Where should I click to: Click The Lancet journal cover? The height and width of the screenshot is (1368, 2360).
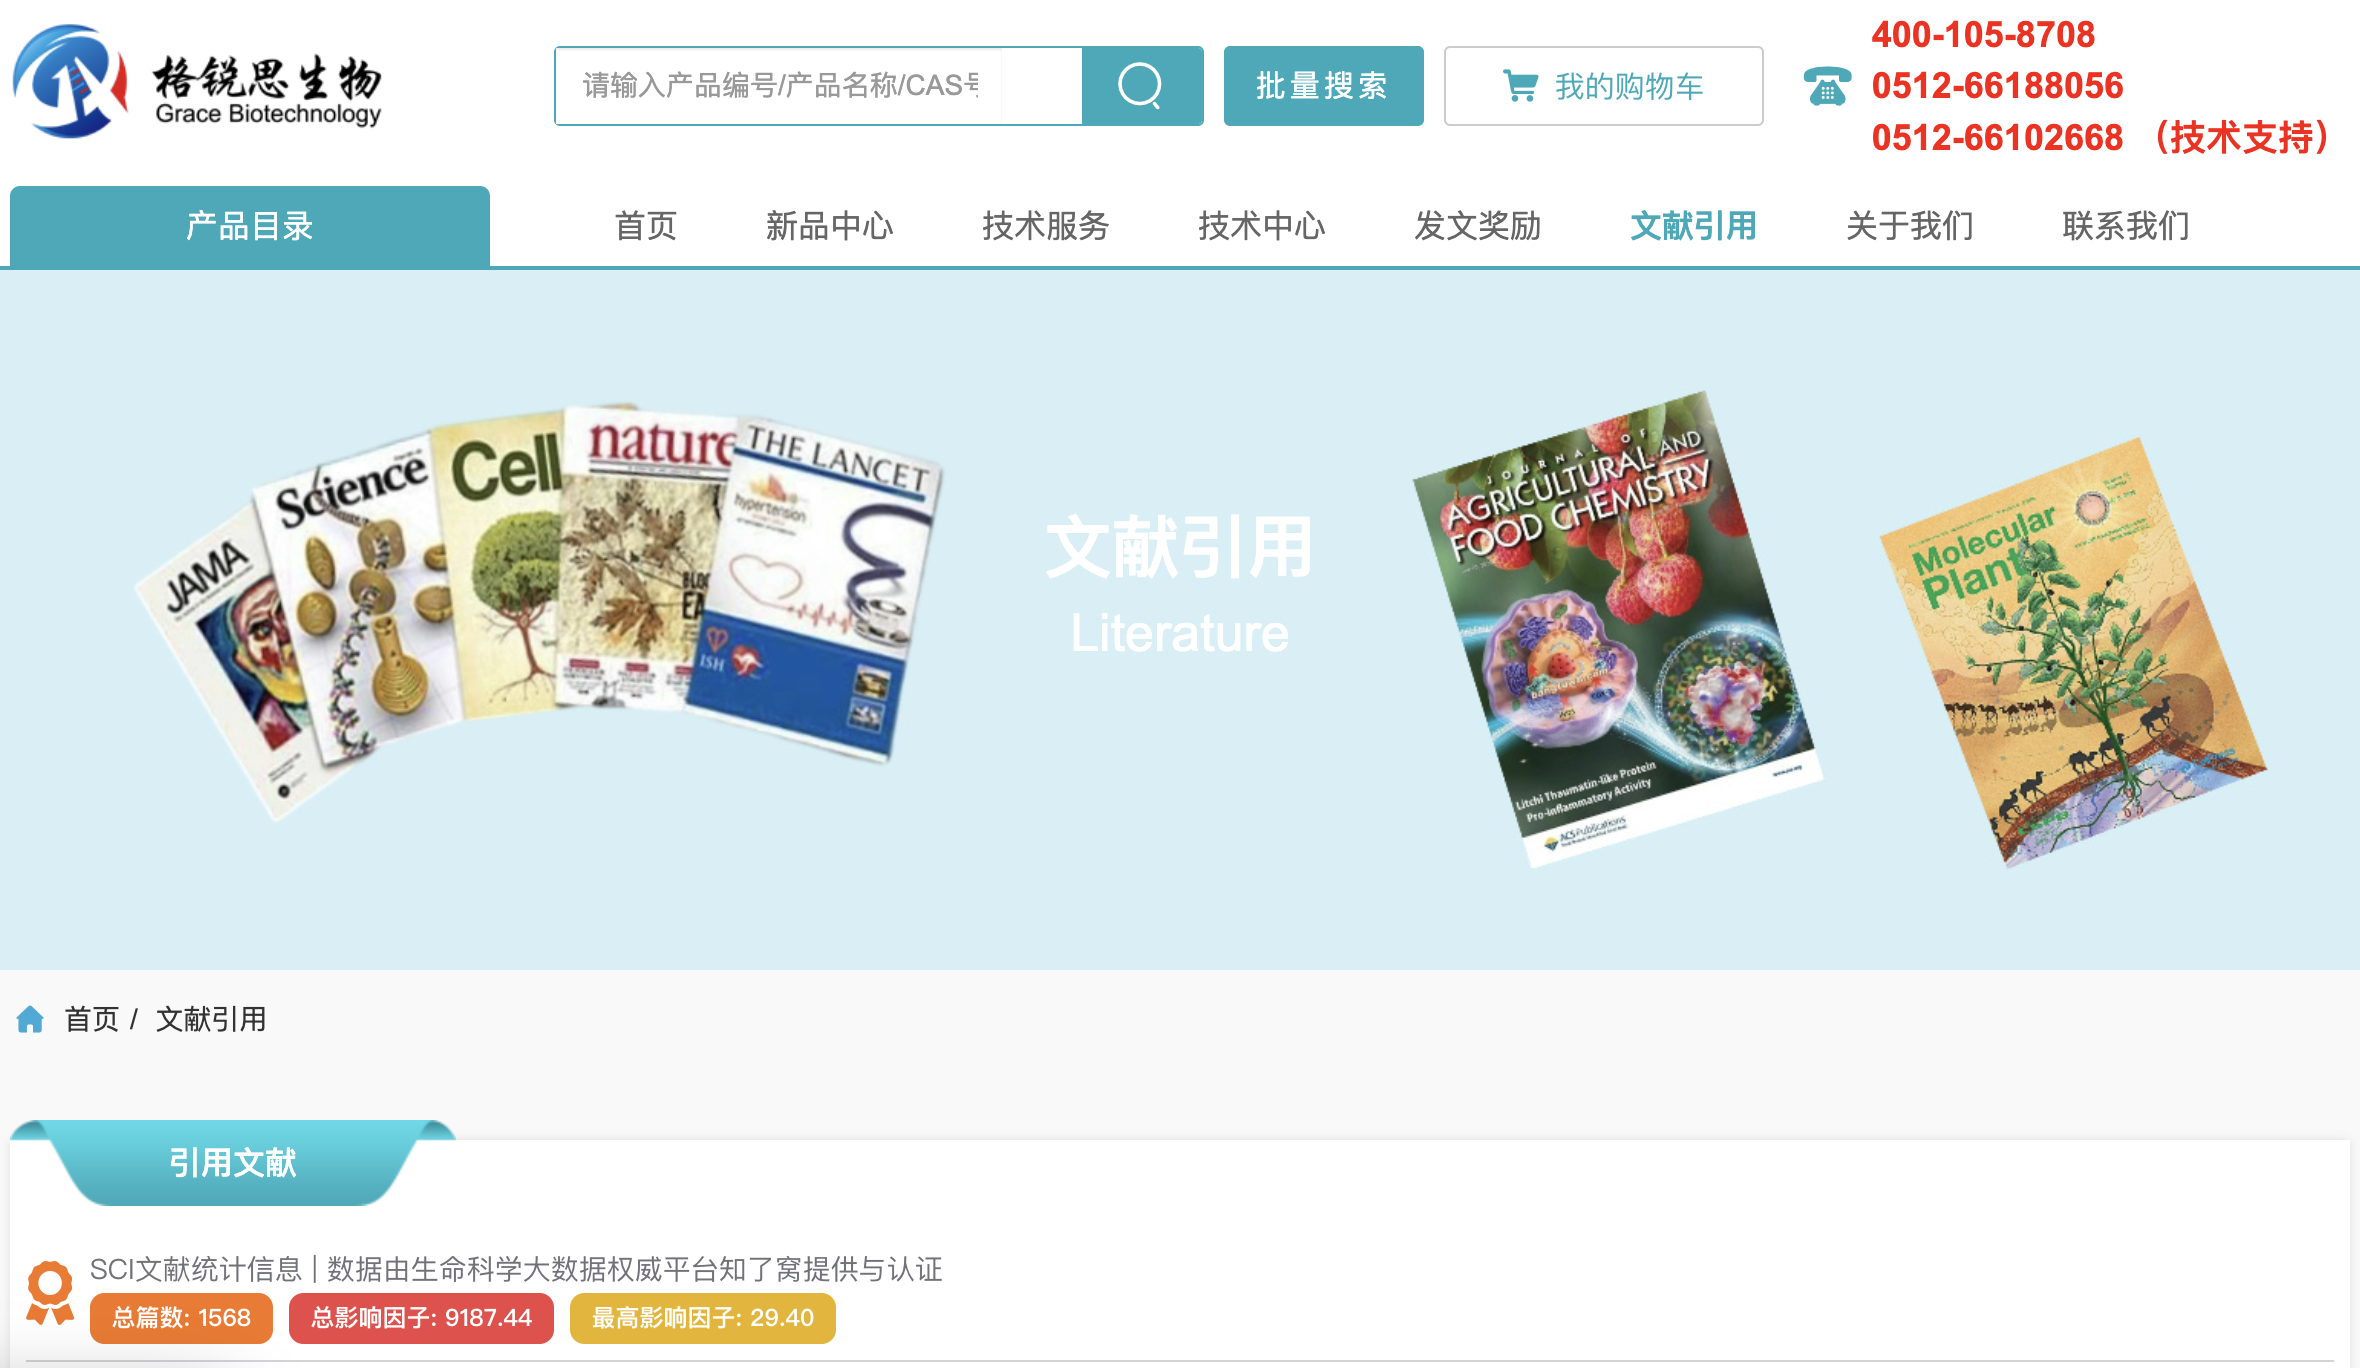[815, 590]
